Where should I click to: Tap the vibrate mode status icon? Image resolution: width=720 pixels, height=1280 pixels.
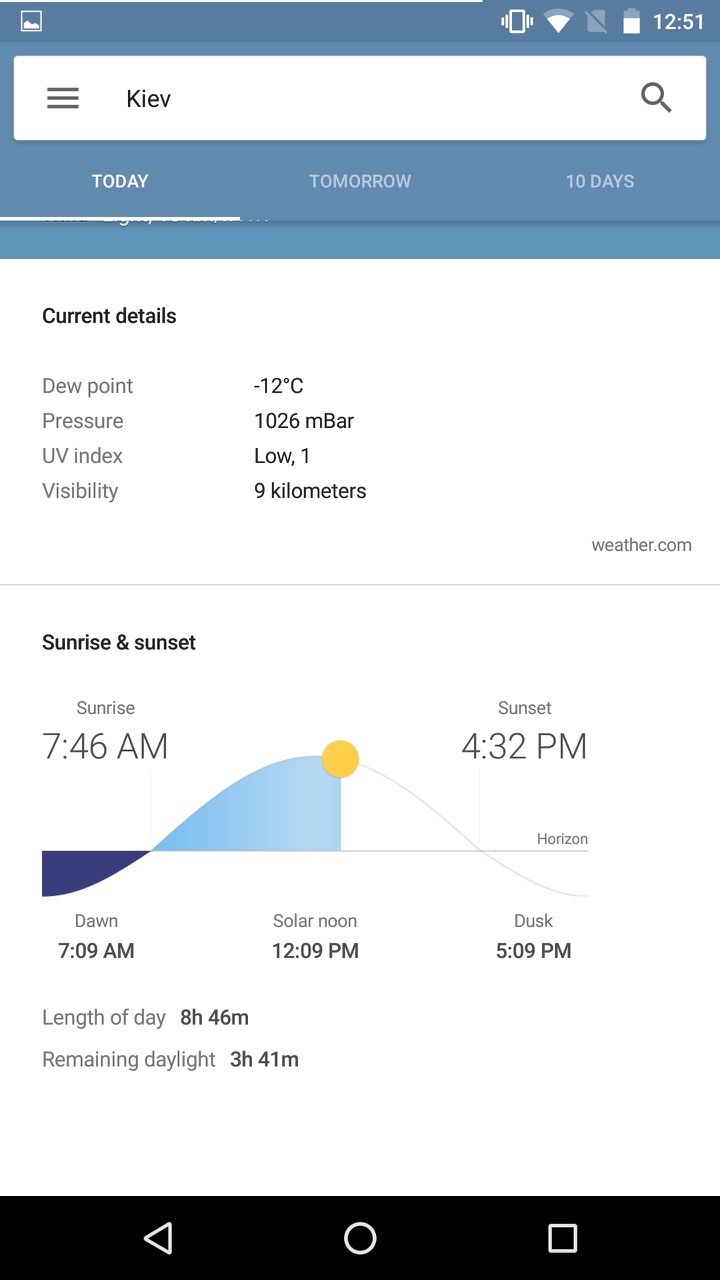tap(517, 21)
